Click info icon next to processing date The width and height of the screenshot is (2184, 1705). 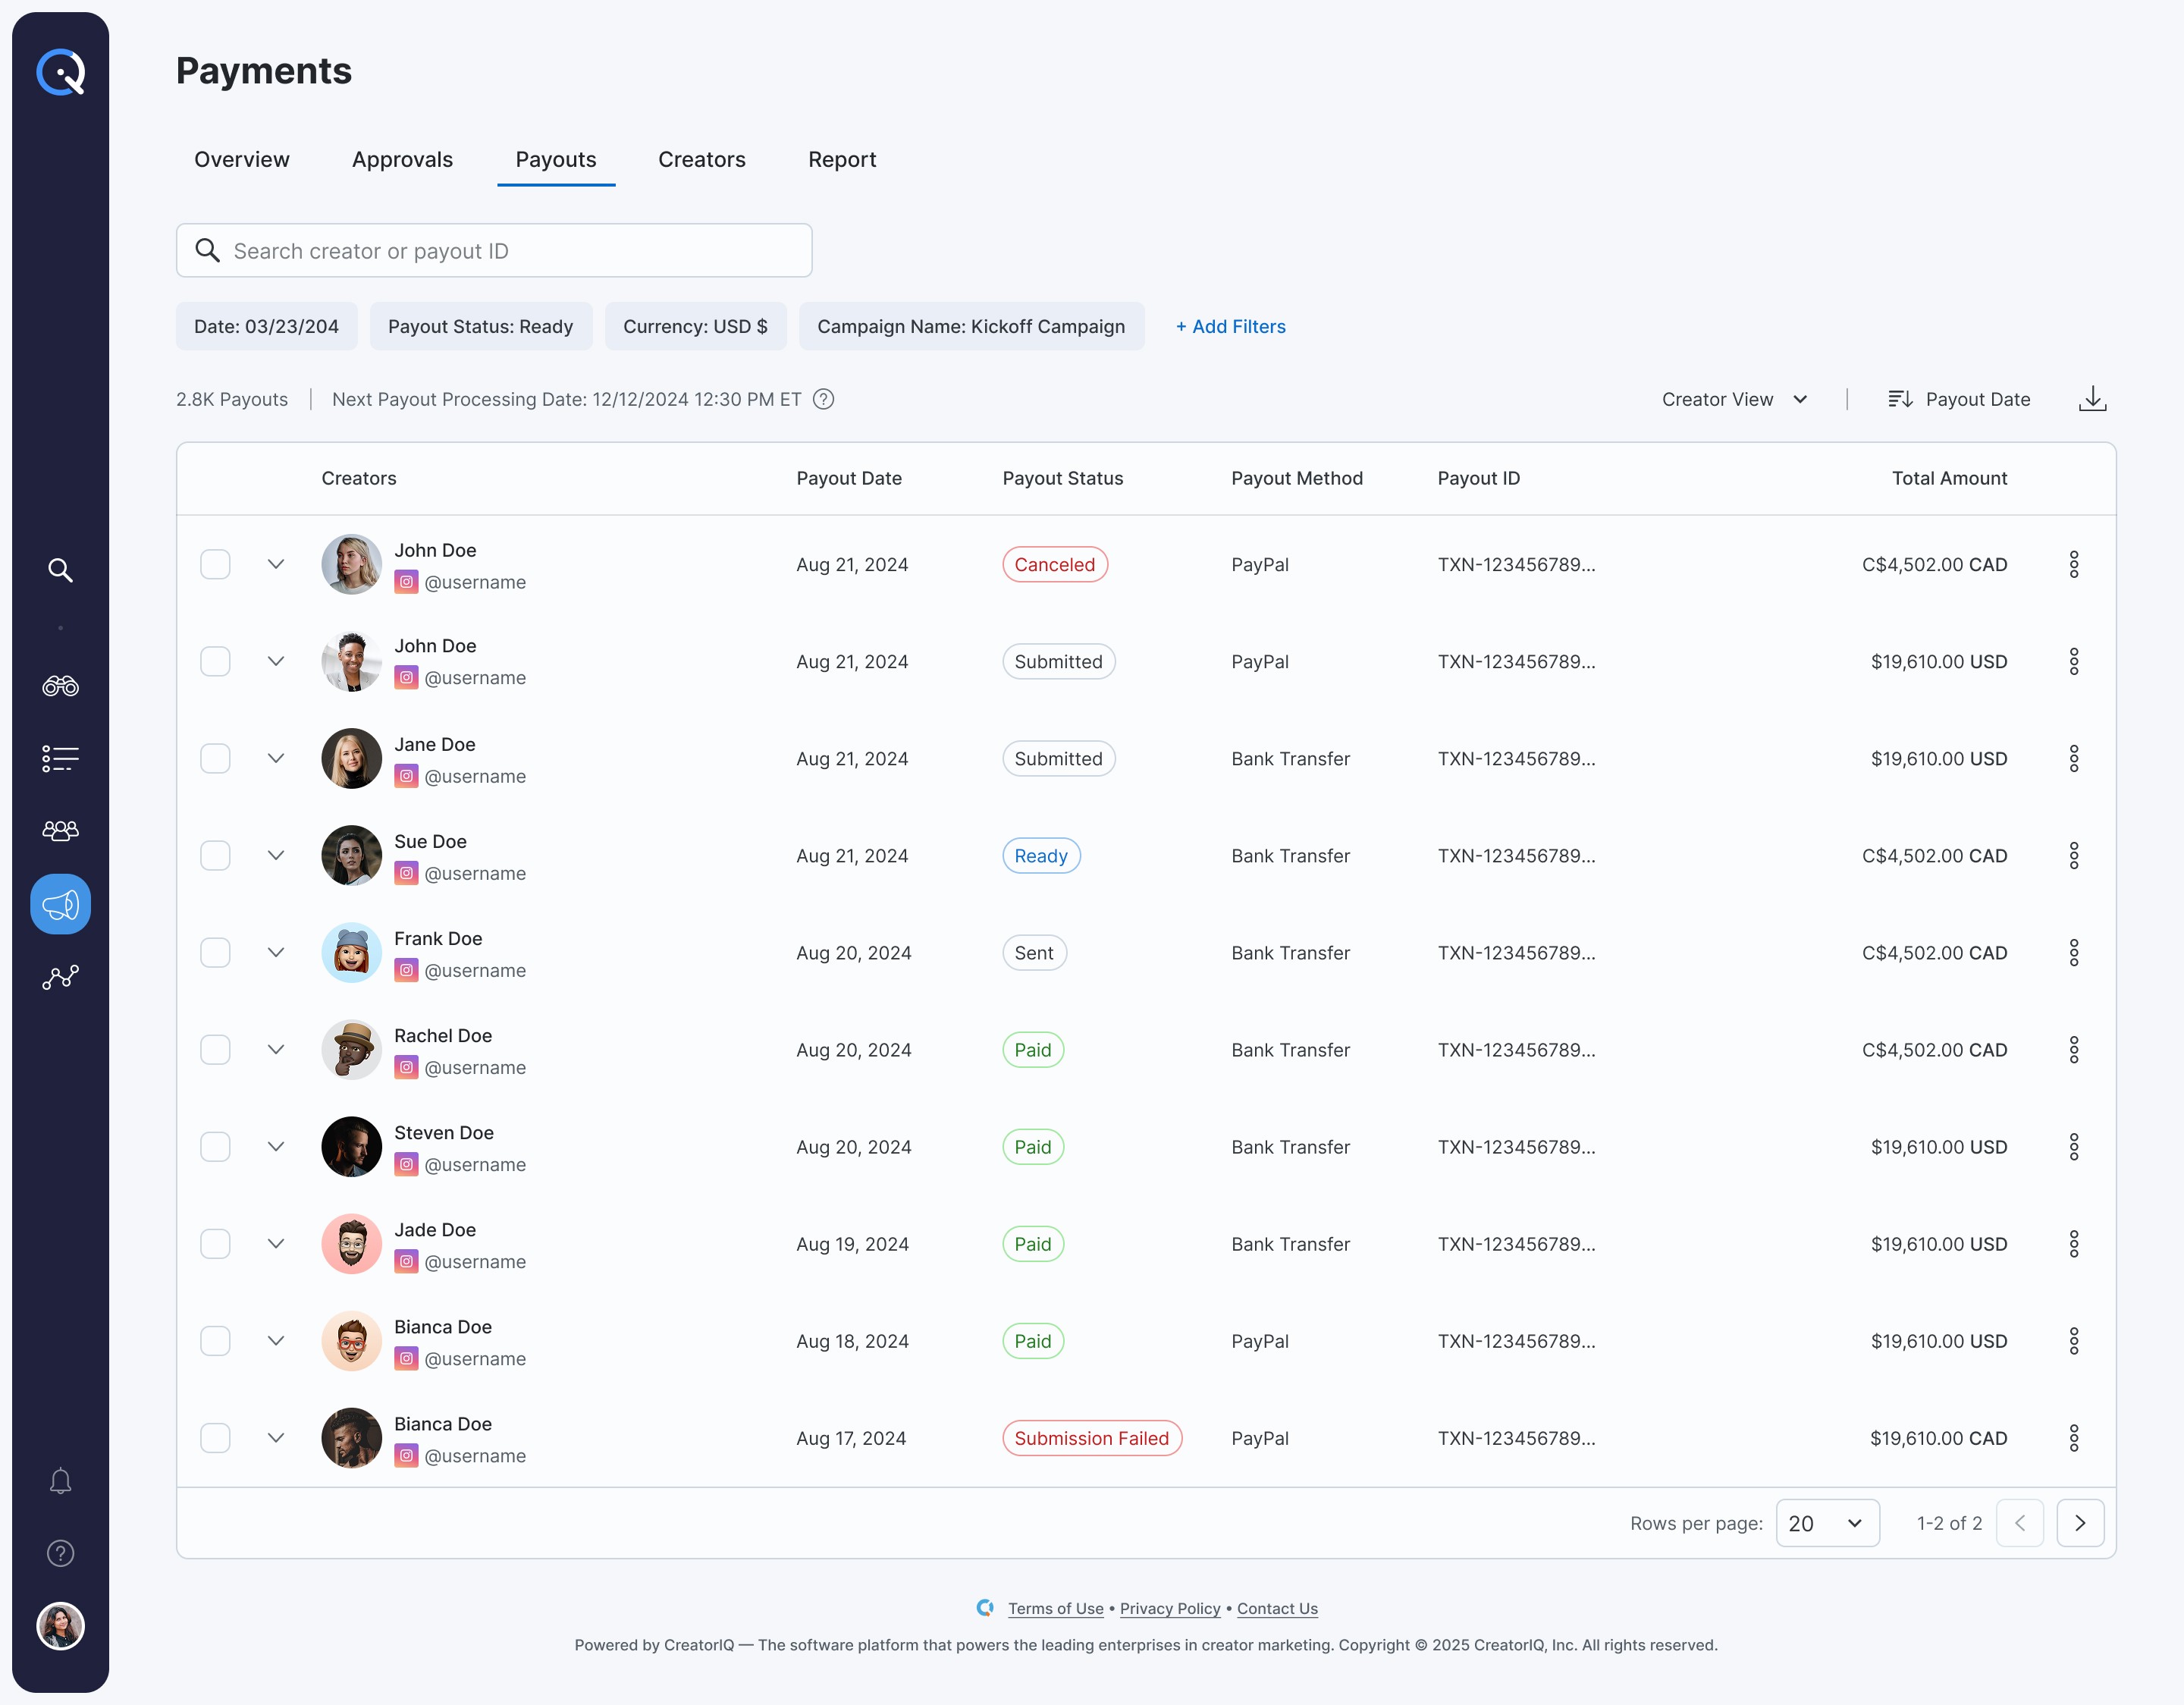coord(823,399)
